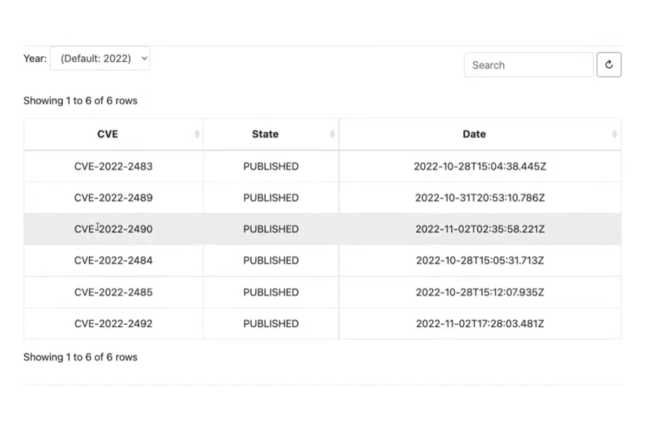The image size is (650, 433).
Task: Click the sort arrows in State column header
Action: [x=332, y=134]
